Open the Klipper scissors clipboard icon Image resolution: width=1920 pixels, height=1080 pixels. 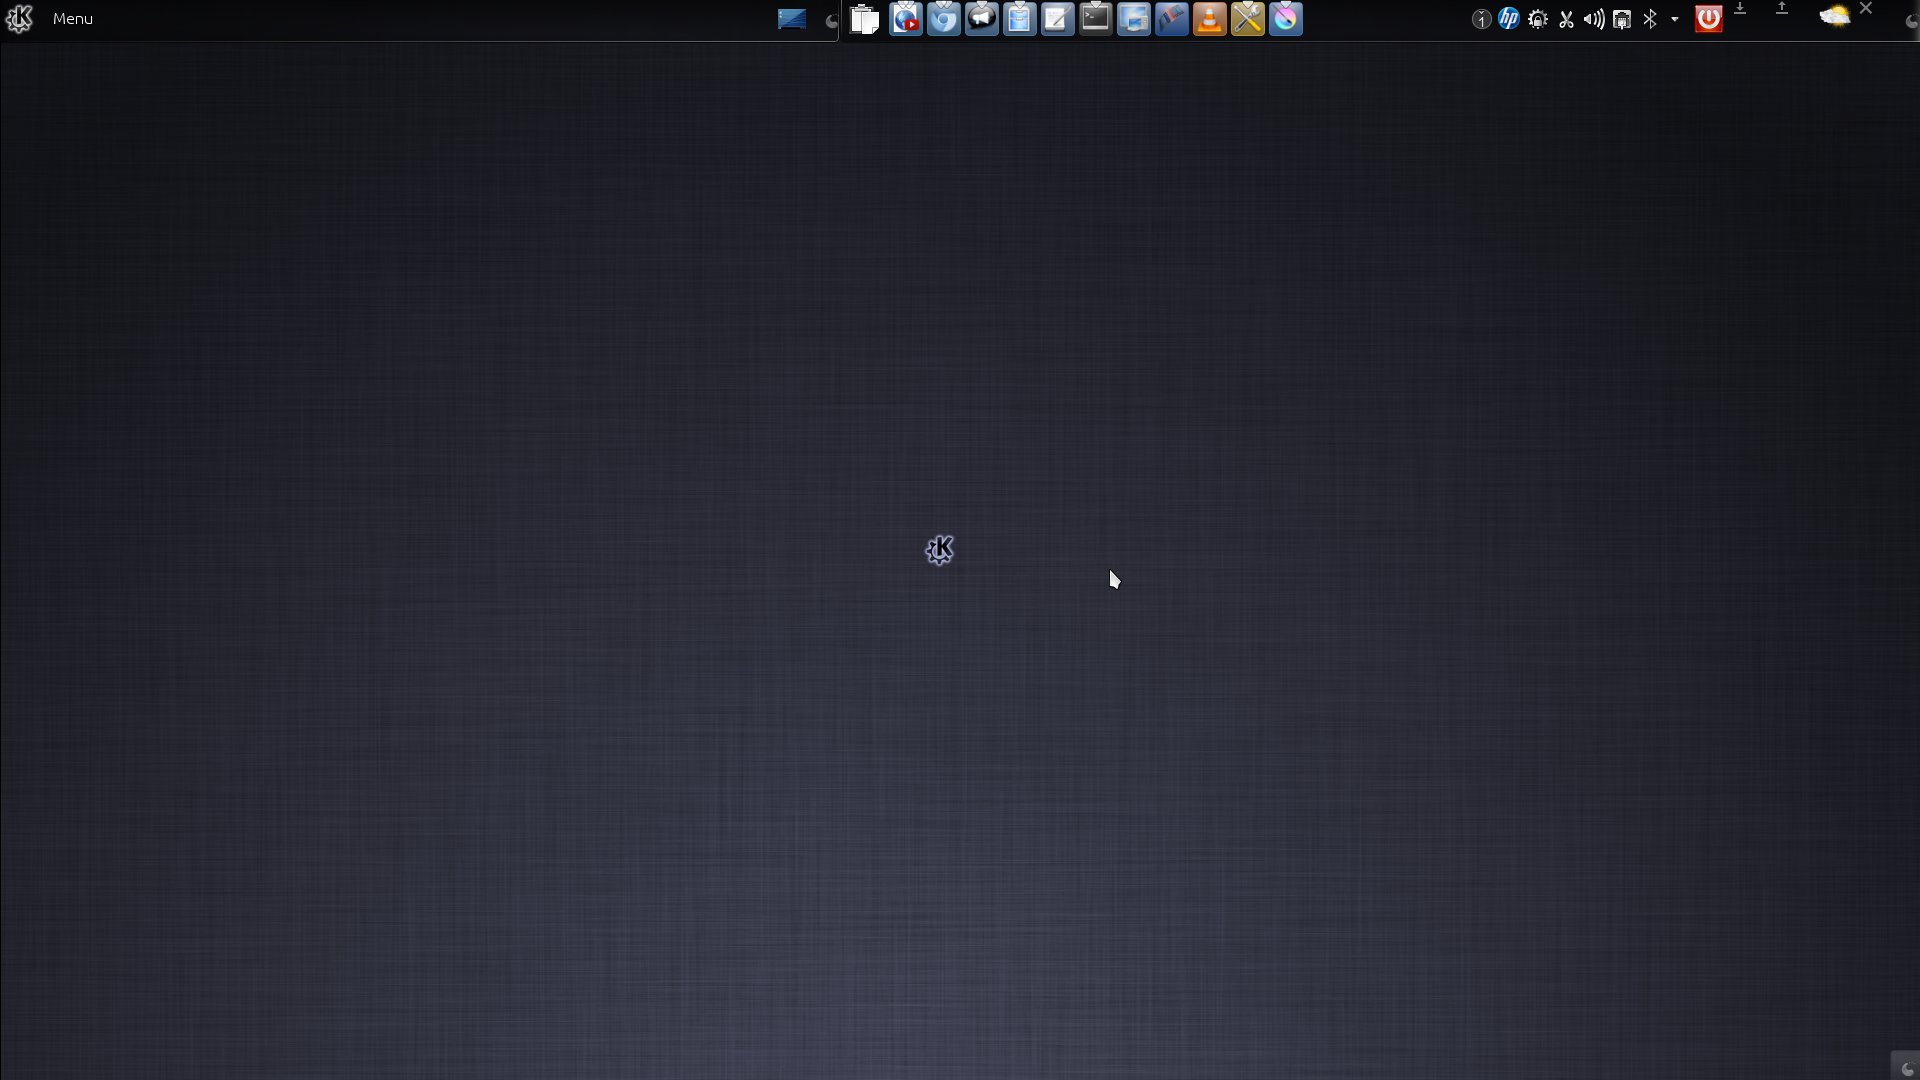tap(1566, 19)
